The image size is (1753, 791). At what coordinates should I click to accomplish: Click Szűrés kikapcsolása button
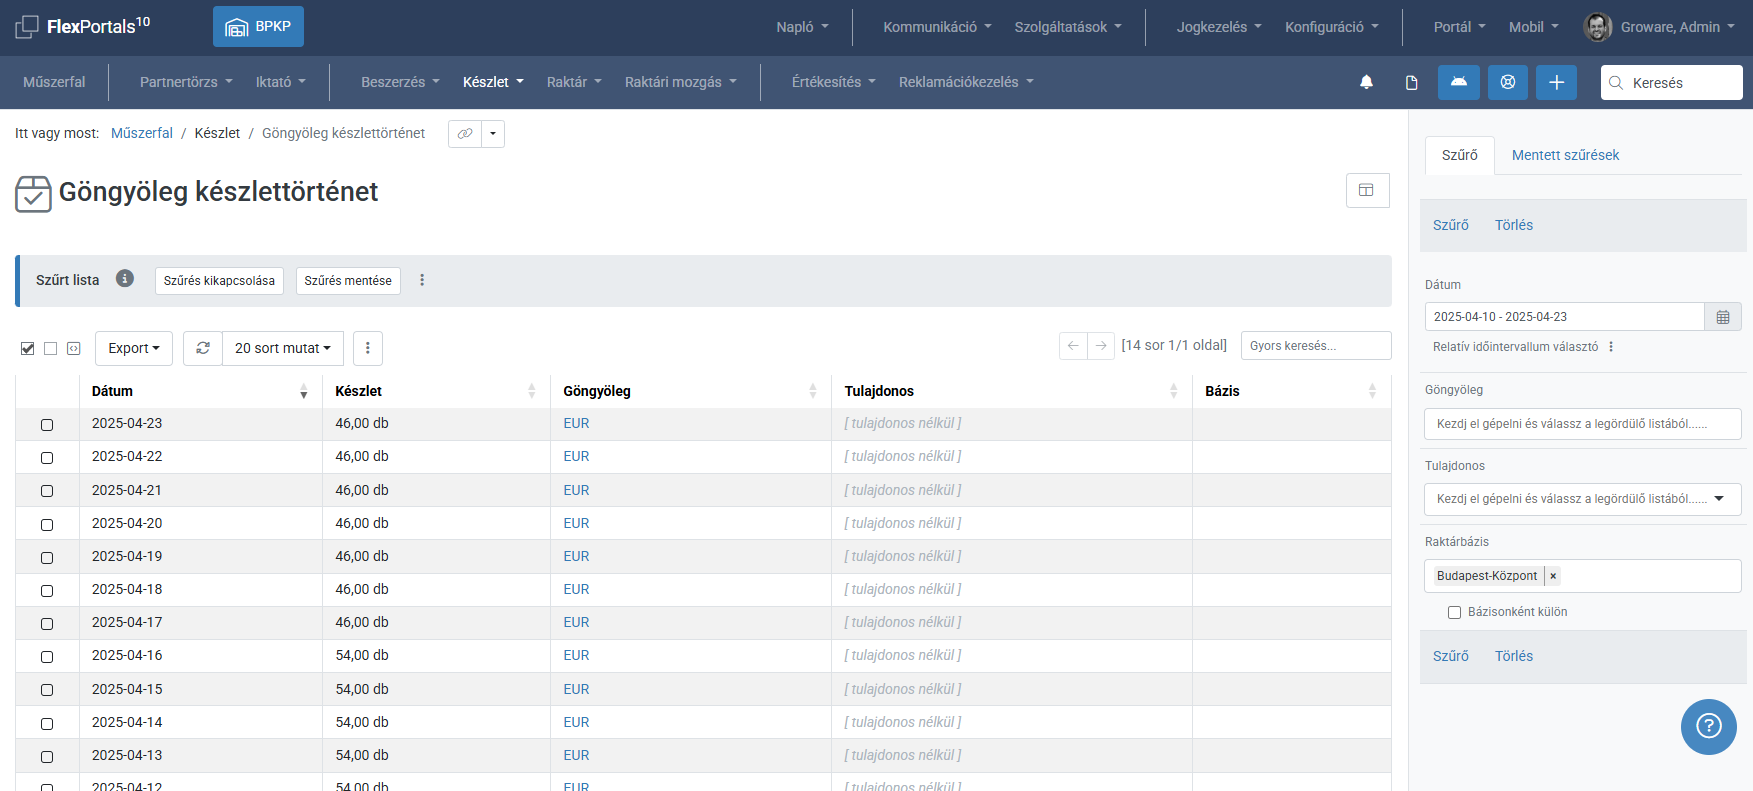(219, 281)
